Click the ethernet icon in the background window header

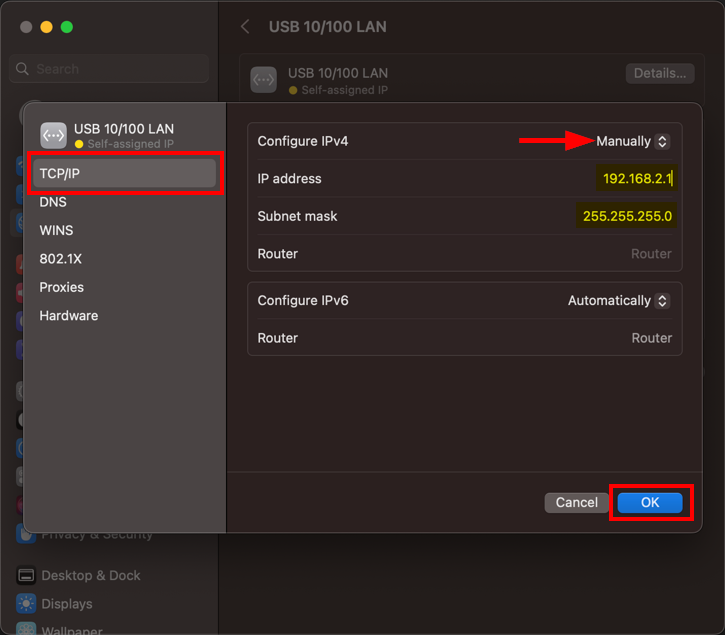coord(263,80)
